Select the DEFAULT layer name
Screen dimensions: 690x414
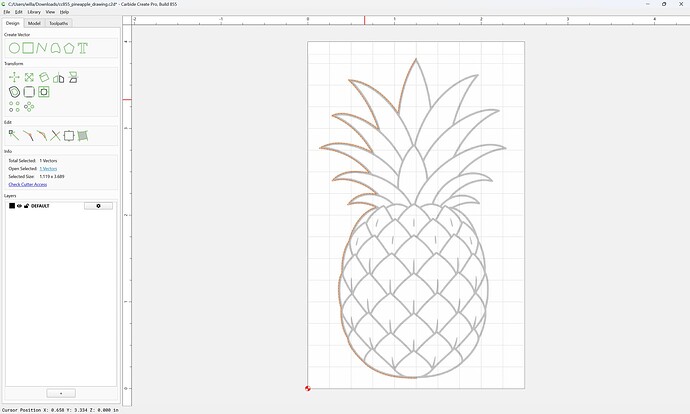tap(40, 206)
